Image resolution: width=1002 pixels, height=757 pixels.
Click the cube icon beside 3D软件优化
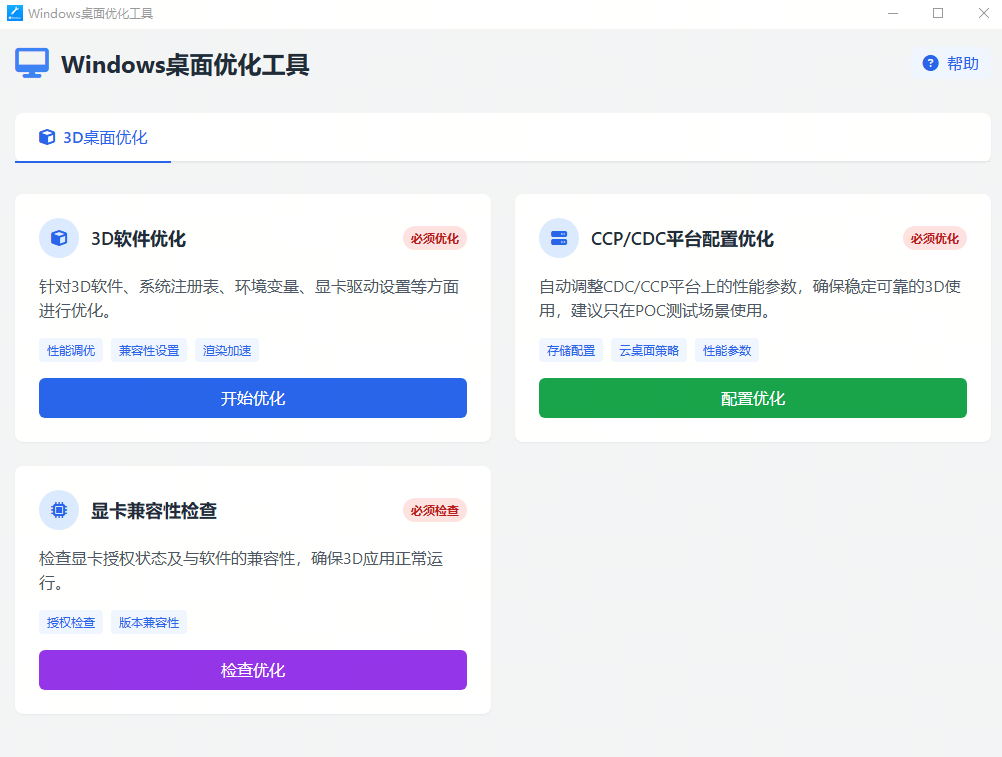(x=59, y=238)
